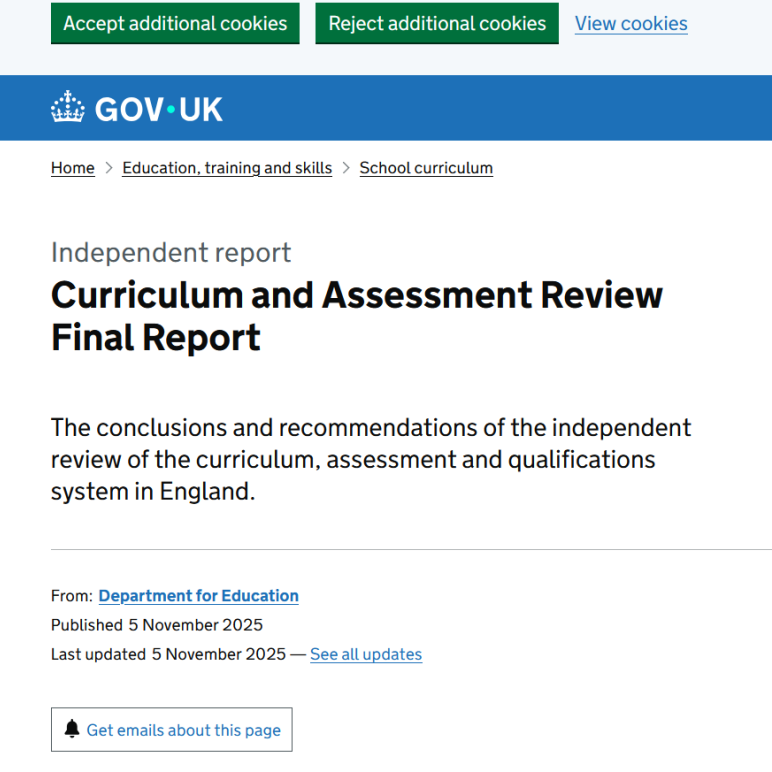Click the Published 5 November 2025 text
The image size is (772, 772).
tap(157, 625)
